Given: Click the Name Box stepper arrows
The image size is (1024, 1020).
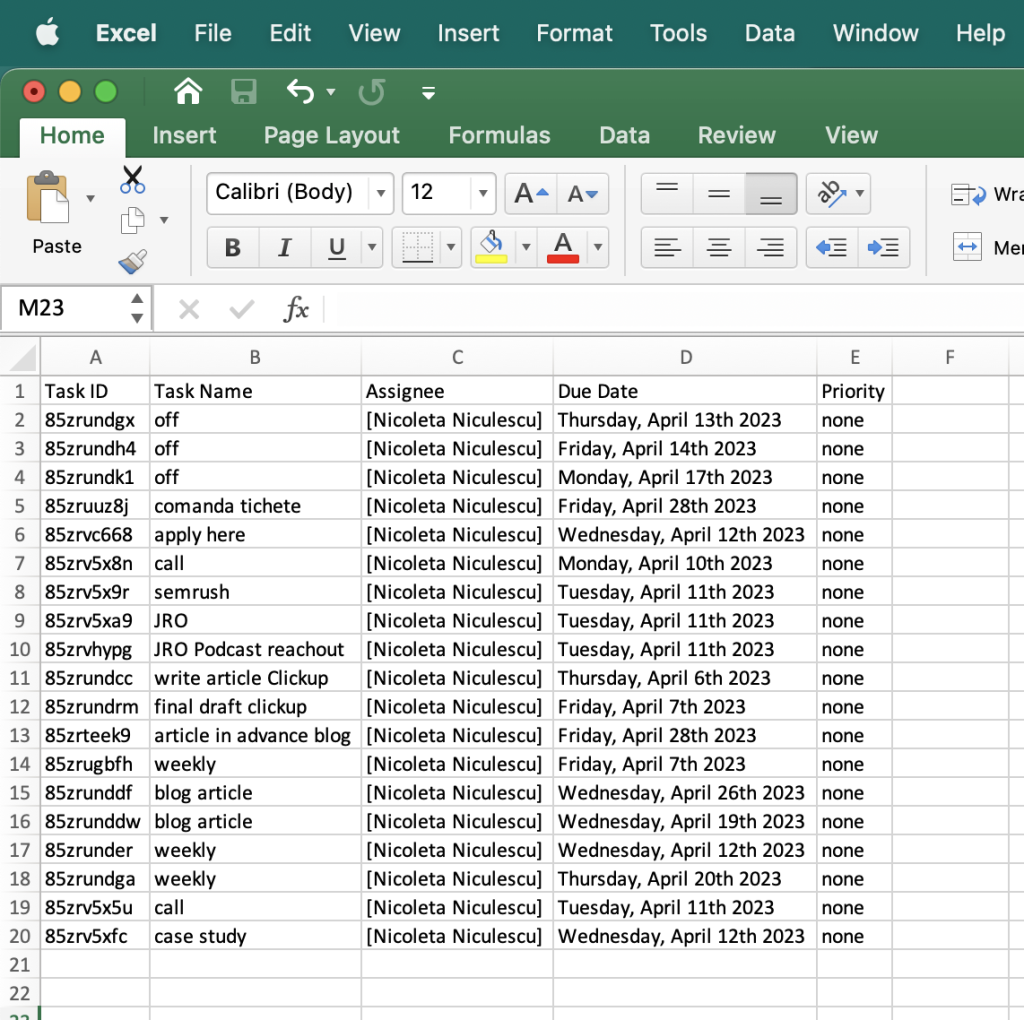Looking at the screenshot, I should click(x=136, y=308).
